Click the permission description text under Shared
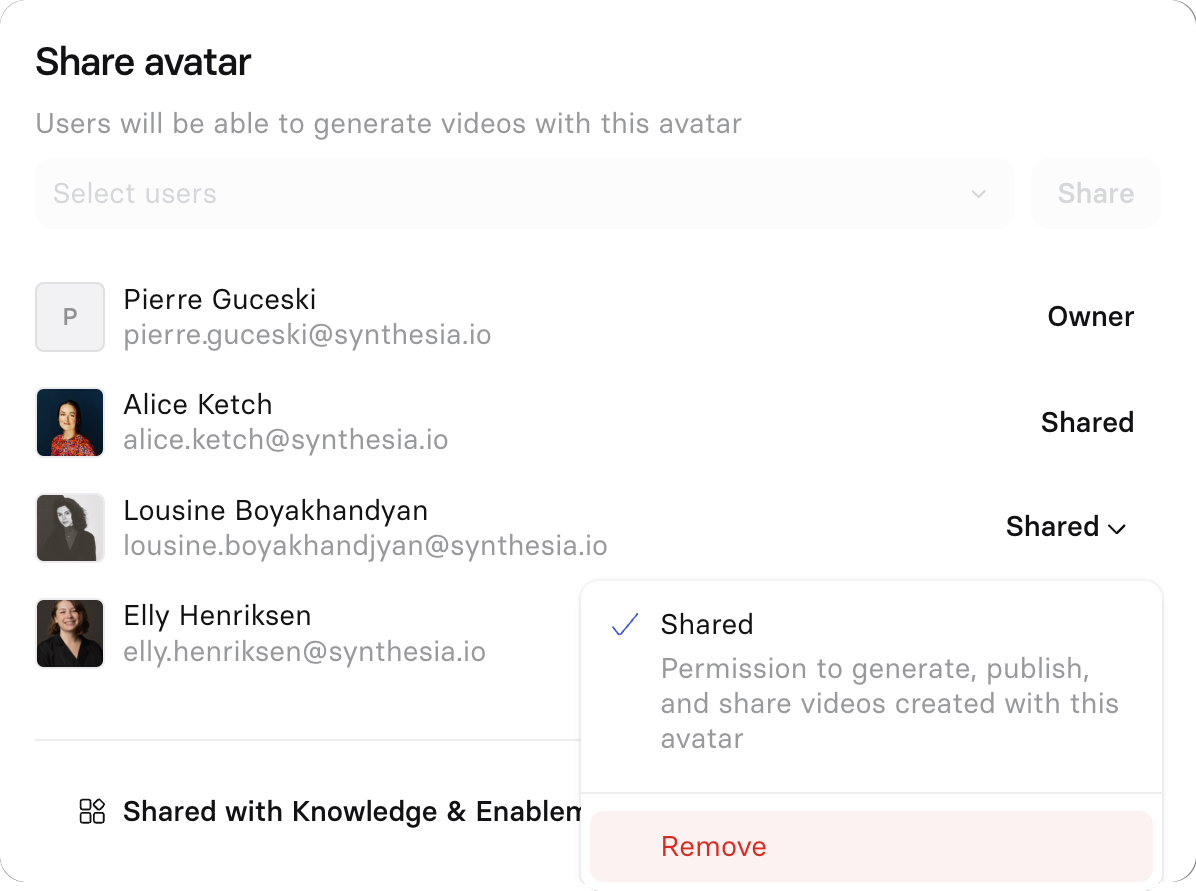Image resolution: width=1196 pixels, height=891 pixels. [889, 703]
